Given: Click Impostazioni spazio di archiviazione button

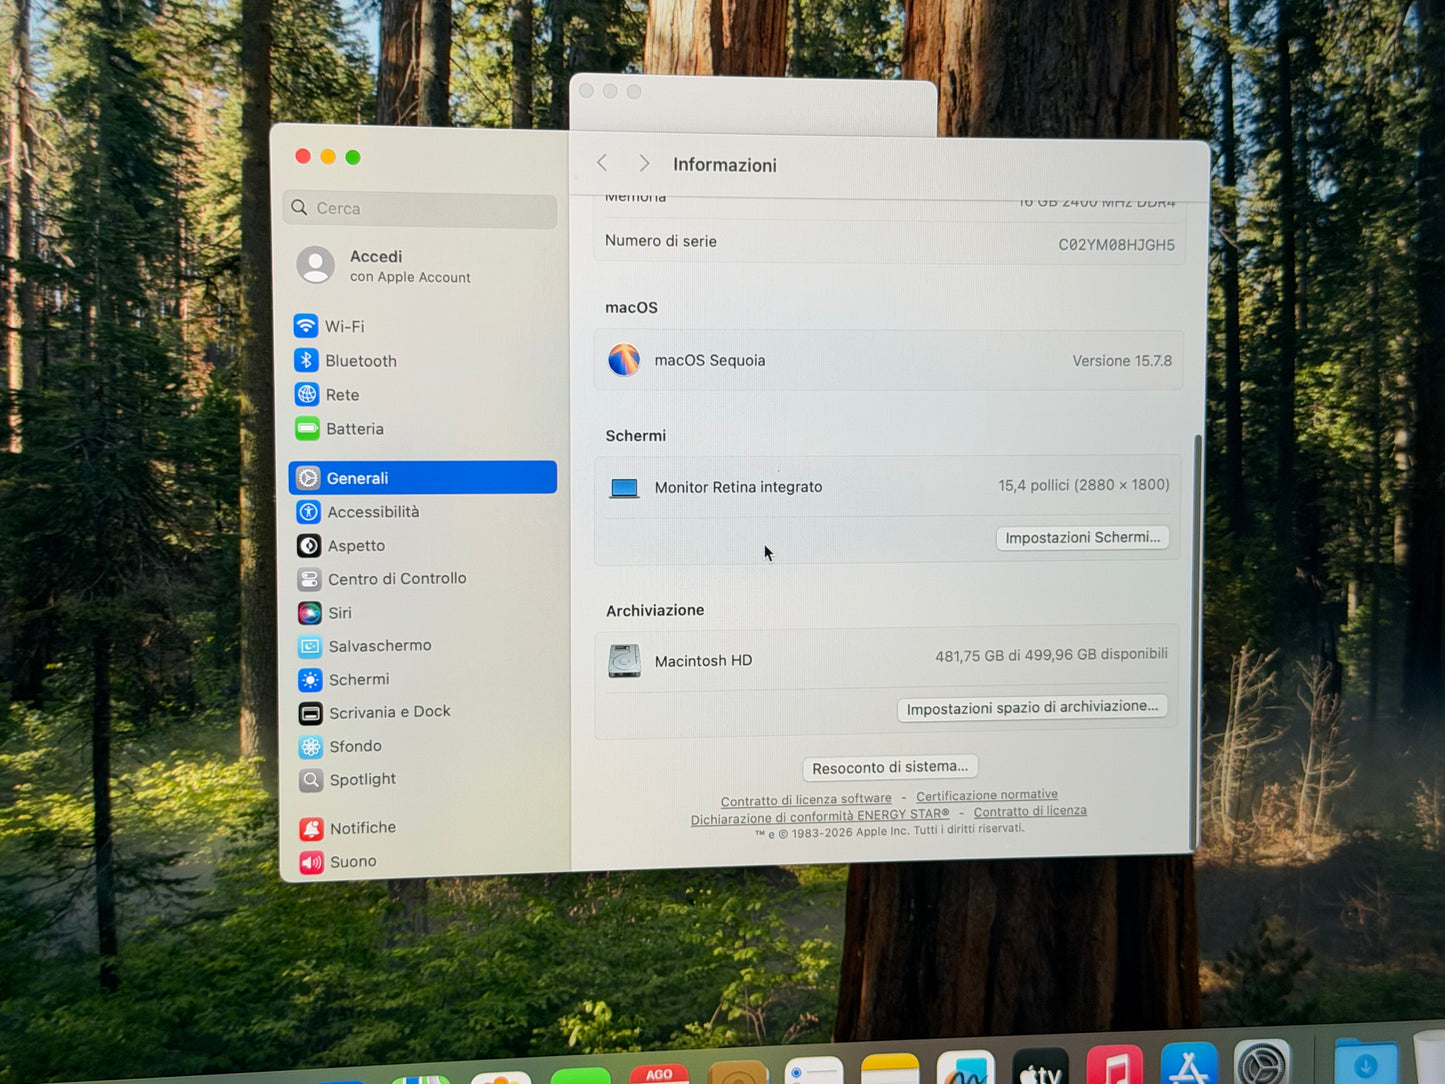Looking at the screenshot, I should click(x=1032, y=708).
